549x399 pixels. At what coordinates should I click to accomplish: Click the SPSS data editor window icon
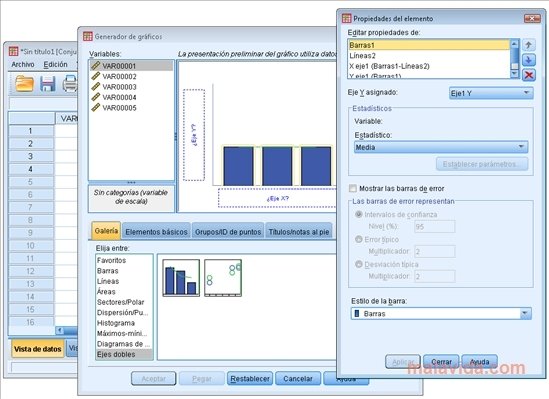tap(14, 51)
